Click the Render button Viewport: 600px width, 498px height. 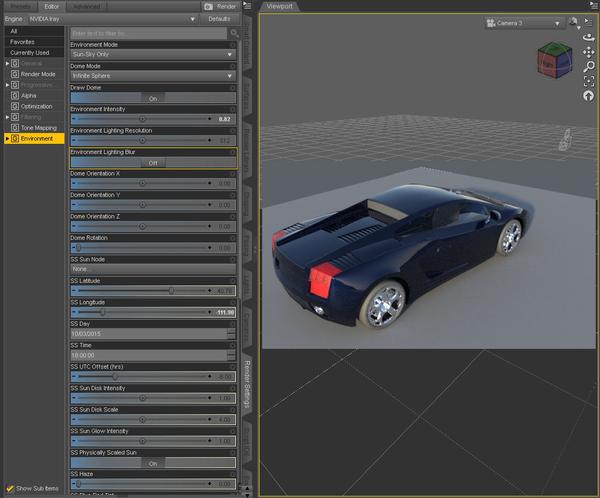(220, 6)
